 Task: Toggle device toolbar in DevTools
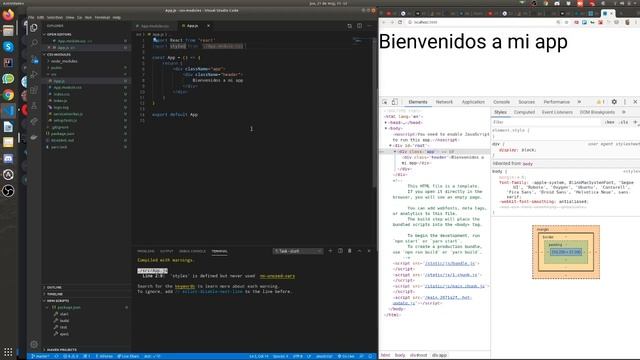pos(395,102)
